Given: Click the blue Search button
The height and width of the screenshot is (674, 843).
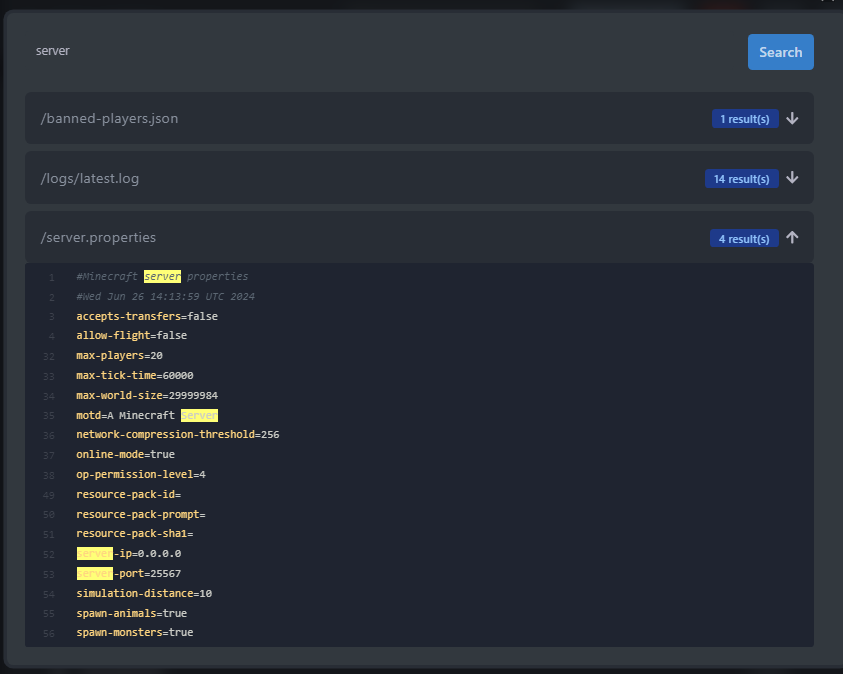Looking at the screenshot, I should [780, 51].
